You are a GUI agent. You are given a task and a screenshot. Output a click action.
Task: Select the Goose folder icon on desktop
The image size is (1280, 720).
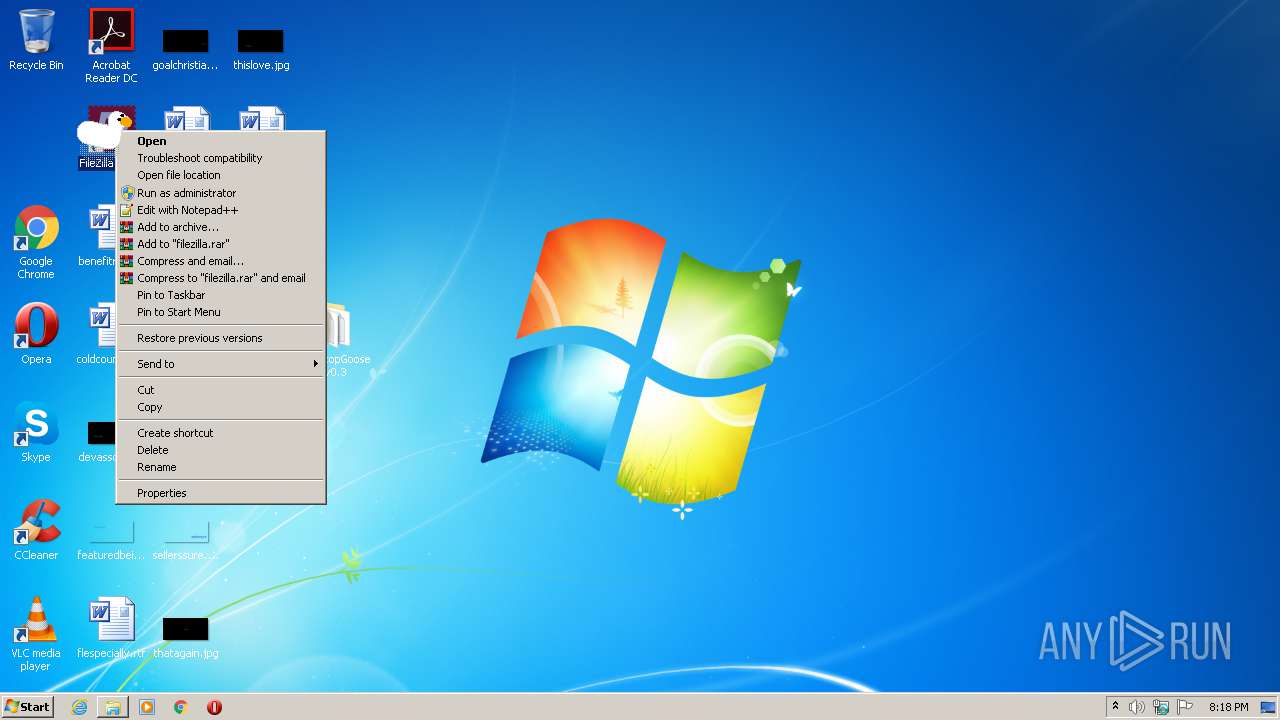(340, 340)
